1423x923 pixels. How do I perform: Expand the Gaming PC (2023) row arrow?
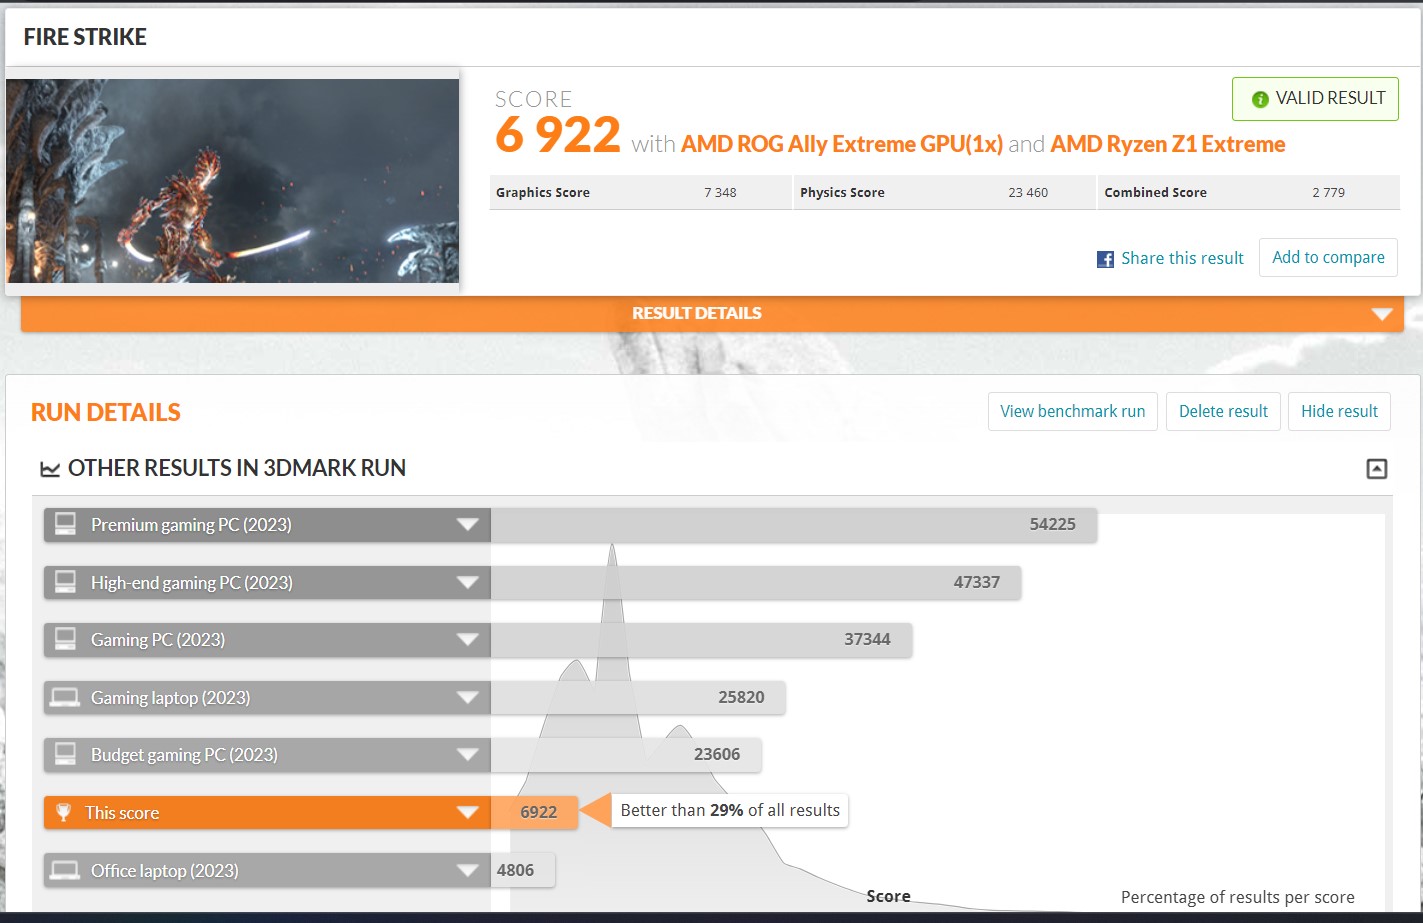pyautogui.click(x=467, y=640)
